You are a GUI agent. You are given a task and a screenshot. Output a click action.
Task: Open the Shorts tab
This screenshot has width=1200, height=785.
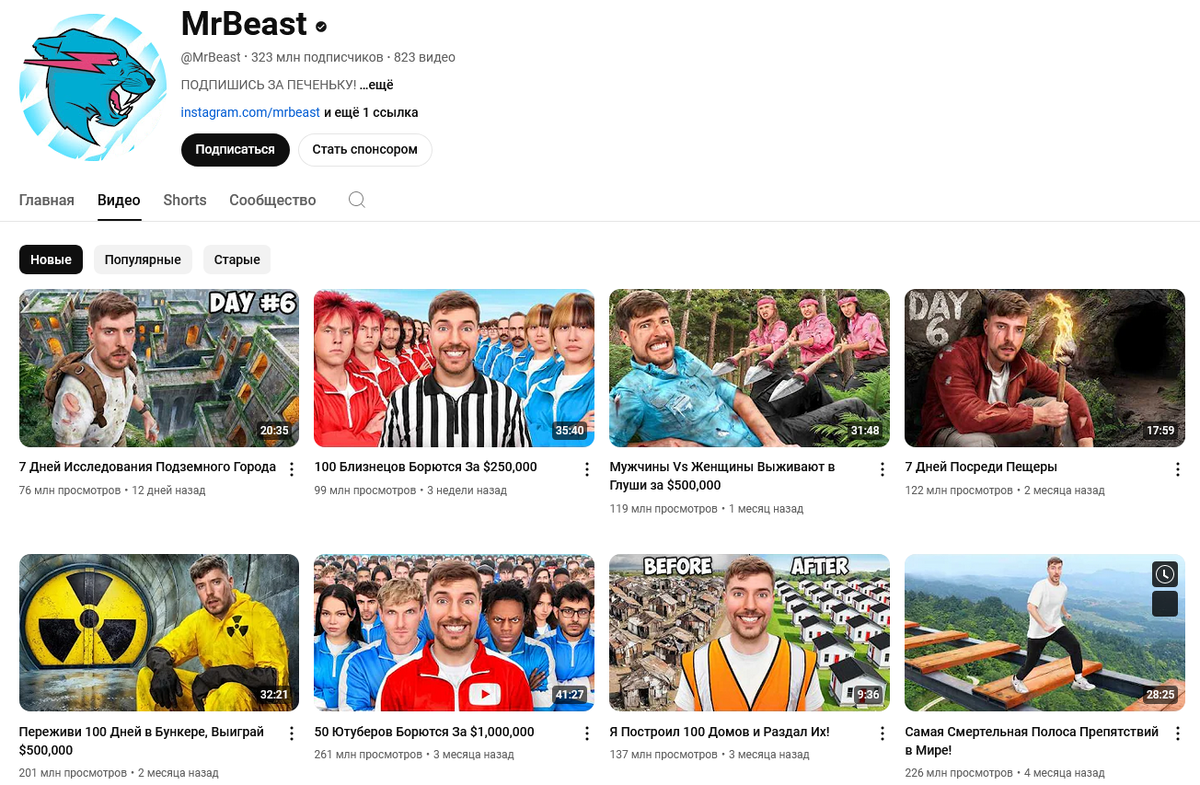185,200
